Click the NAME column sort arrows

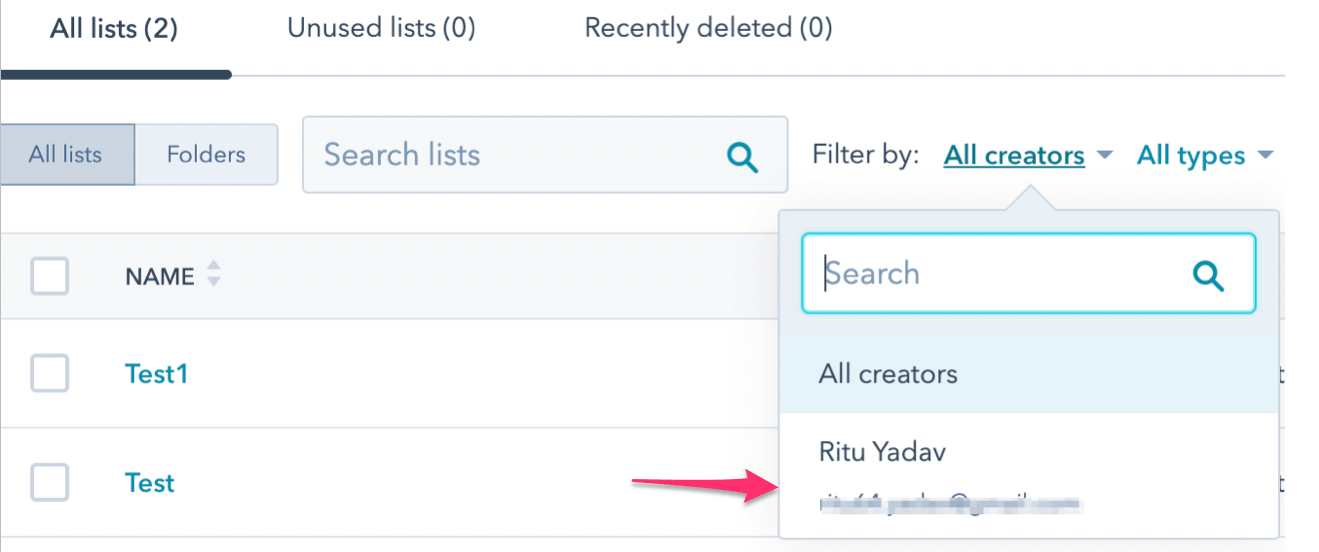pyautogui.click(x=213, y=276)
